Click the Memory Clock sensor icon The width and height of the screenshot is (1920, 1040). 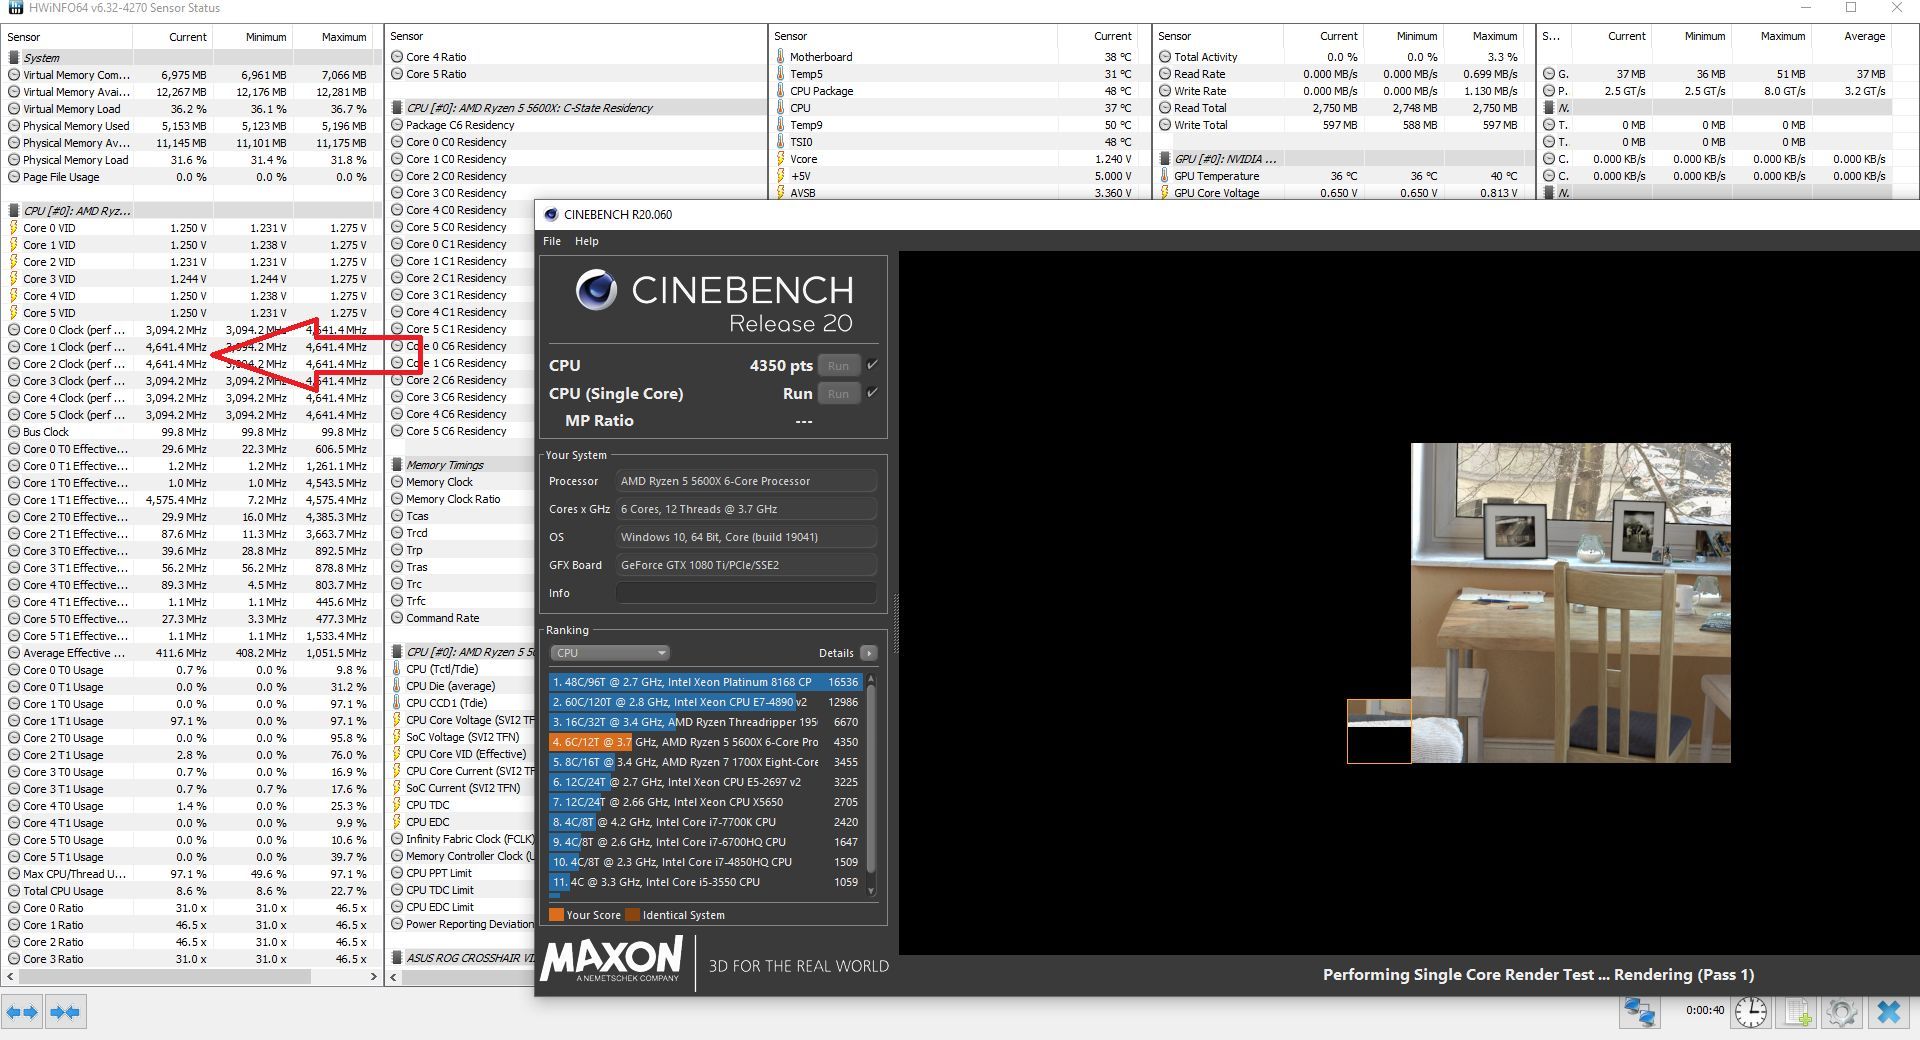click(x=397, y=482)
